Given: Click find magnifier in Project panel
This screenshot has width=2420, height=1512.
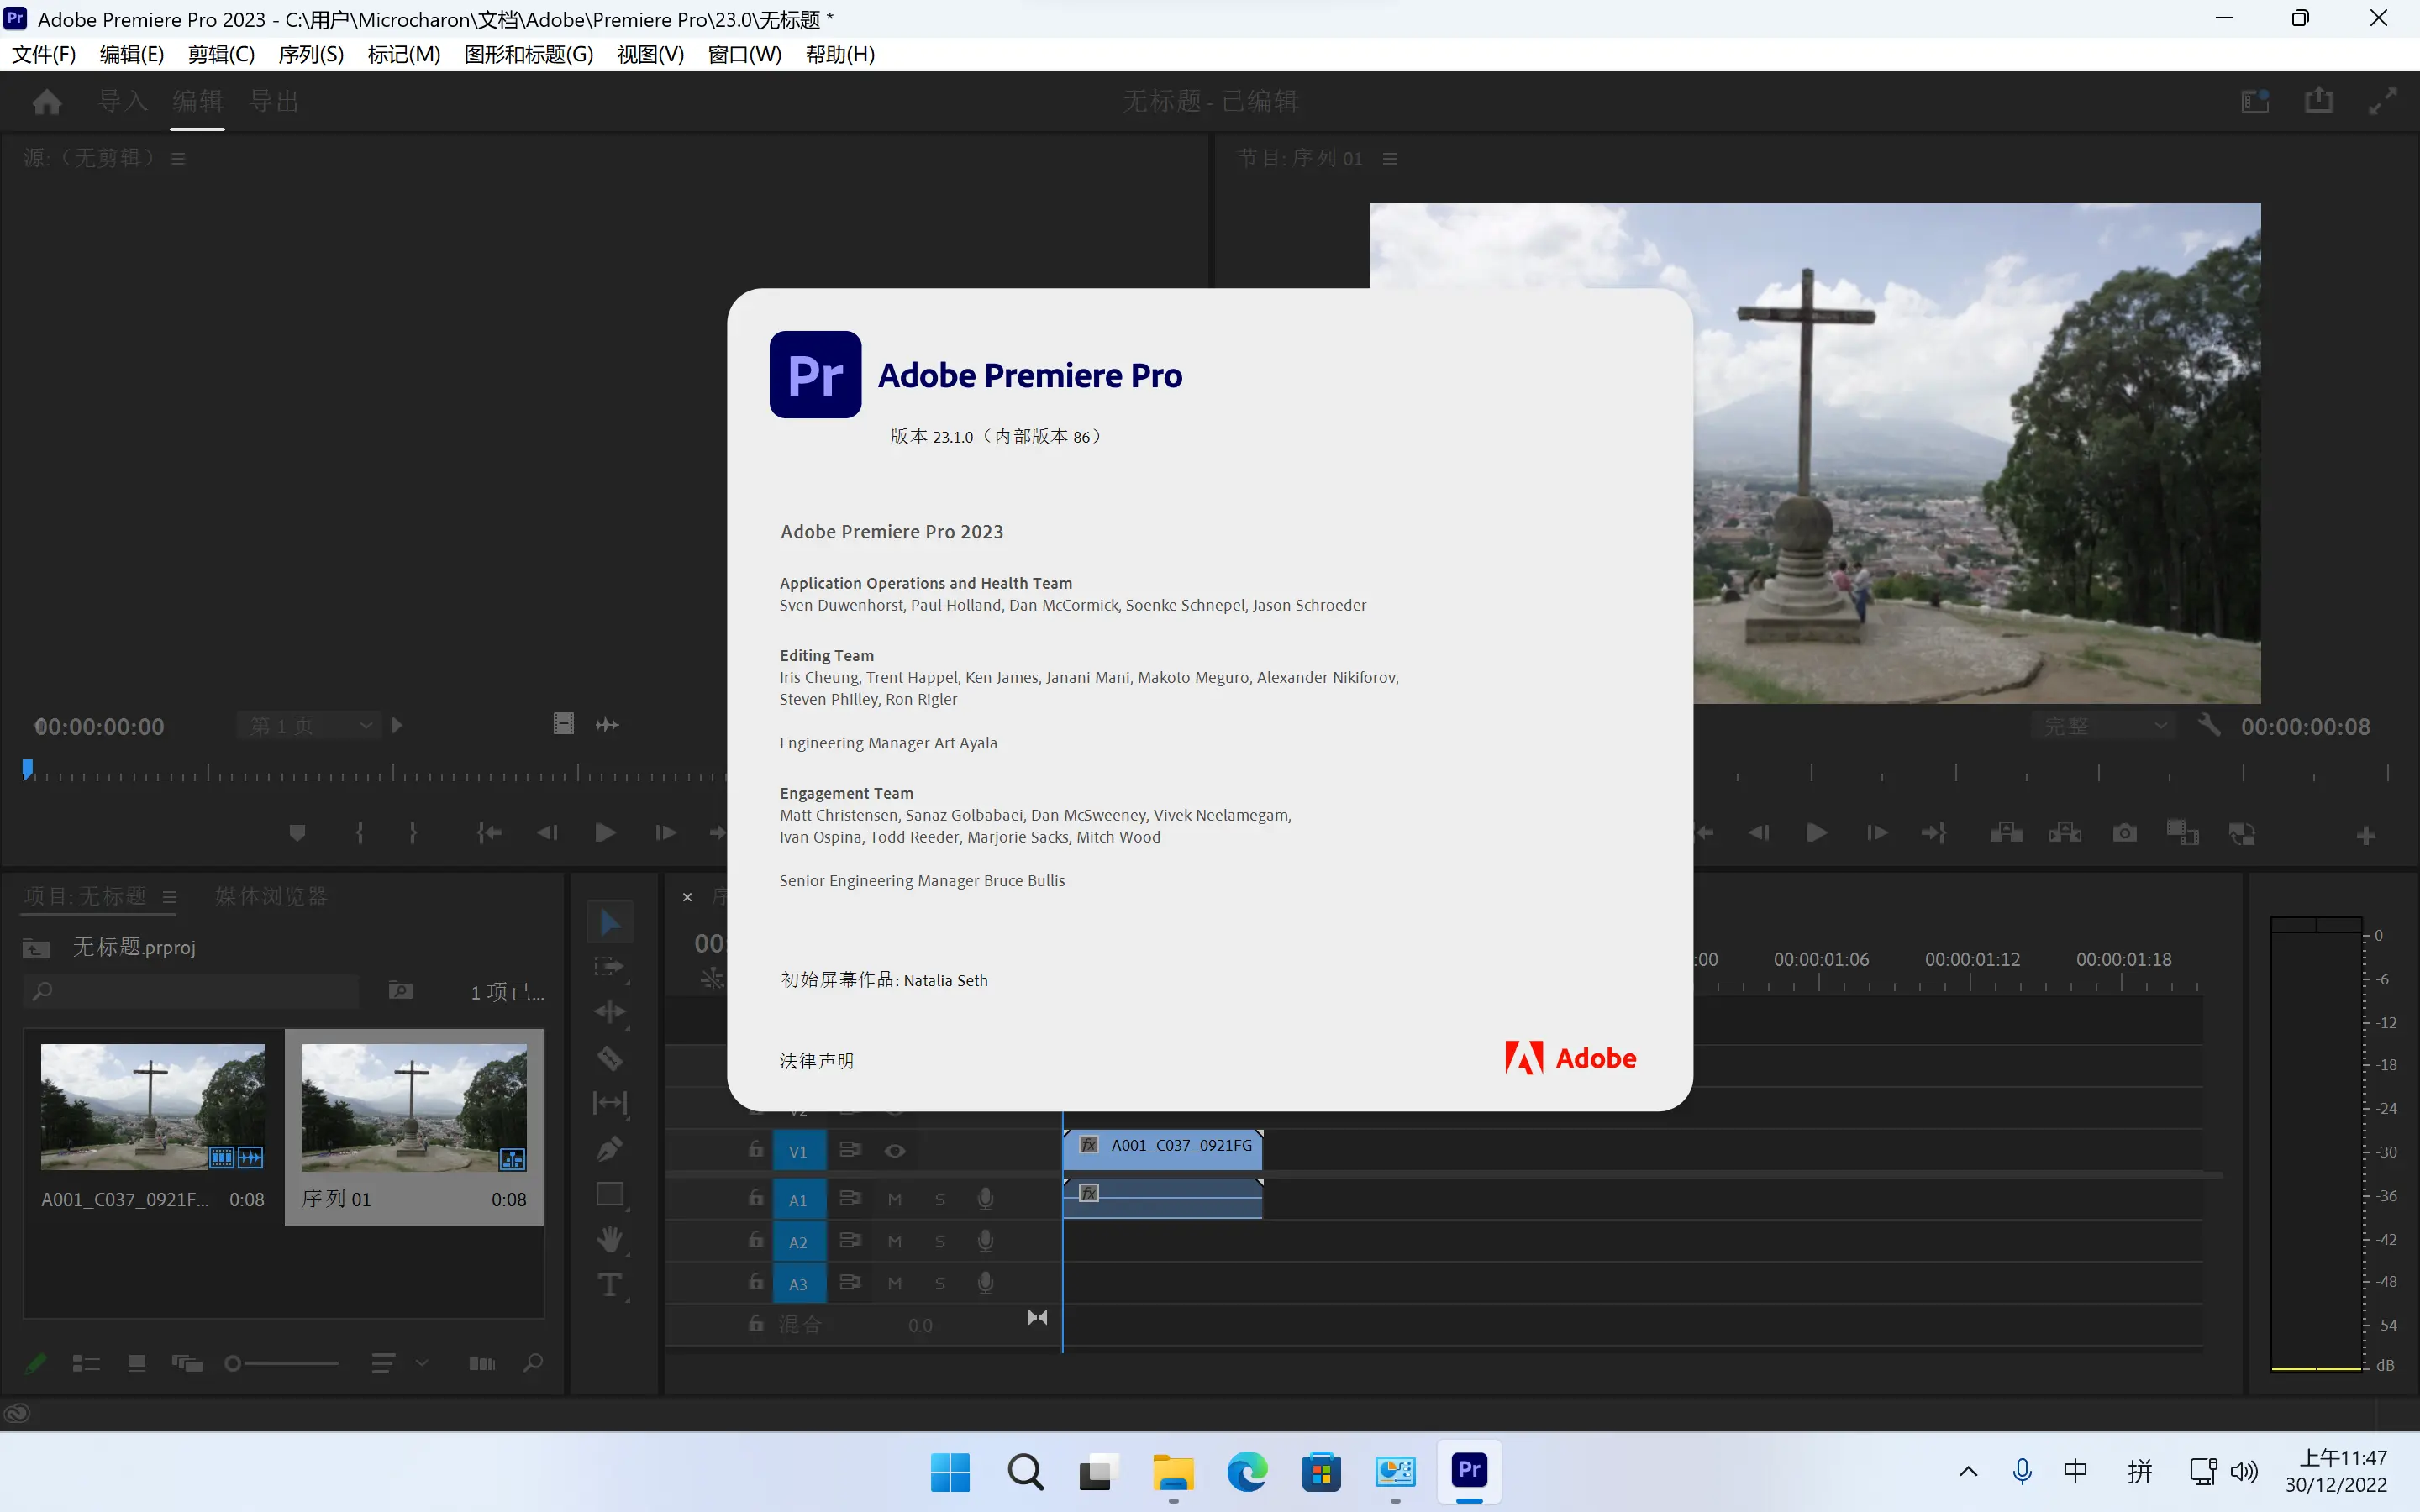Looking at the screenshot, I should [534, 1363].
